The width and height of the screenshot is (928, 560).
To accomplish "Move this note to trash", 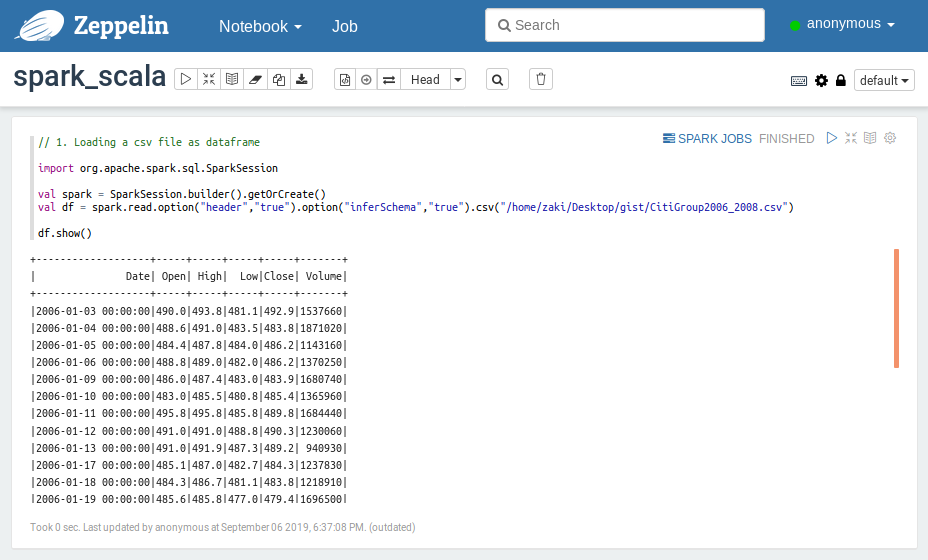I will point(541,79).
